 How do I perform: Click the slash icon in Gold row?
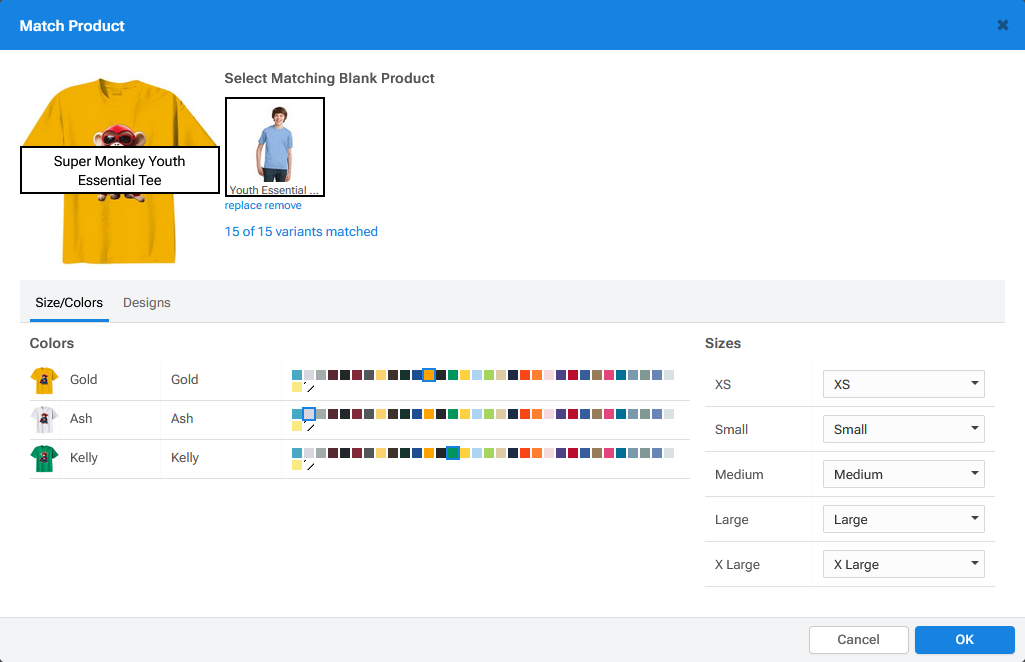tap(310, 388)
